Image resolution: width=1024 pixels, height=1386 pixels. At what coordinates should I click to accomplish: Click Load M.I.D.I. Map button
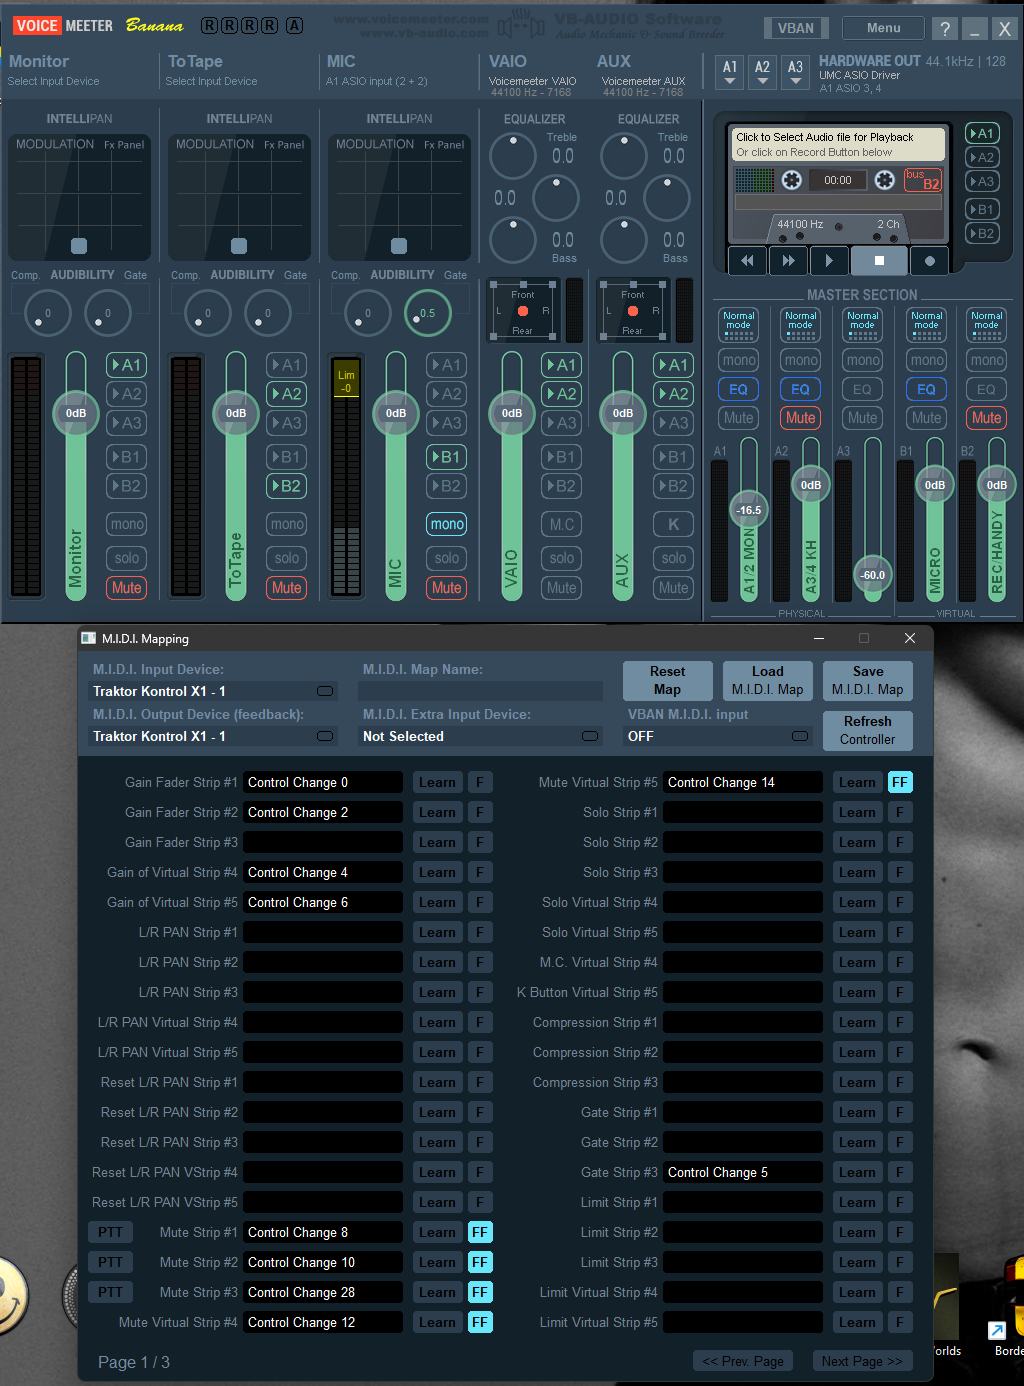pyautogui.click(x=767, y=680)
